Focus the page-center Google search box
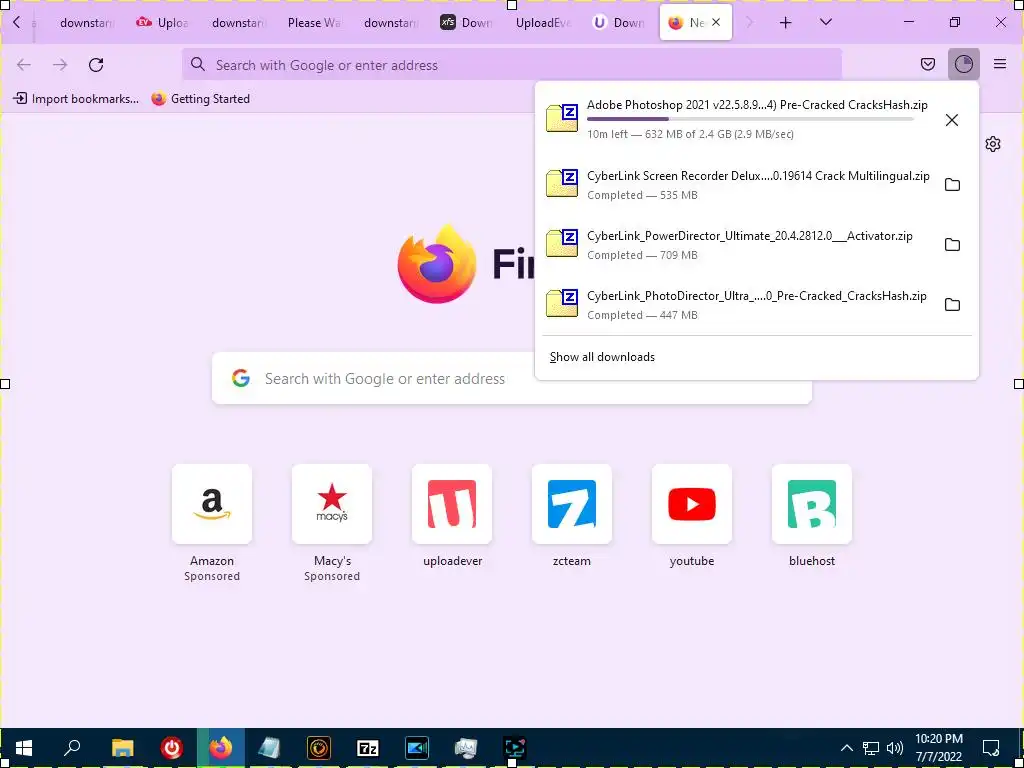Image resolution: width=1024 pixels, height=768 pixels. [x=512, y=378]
